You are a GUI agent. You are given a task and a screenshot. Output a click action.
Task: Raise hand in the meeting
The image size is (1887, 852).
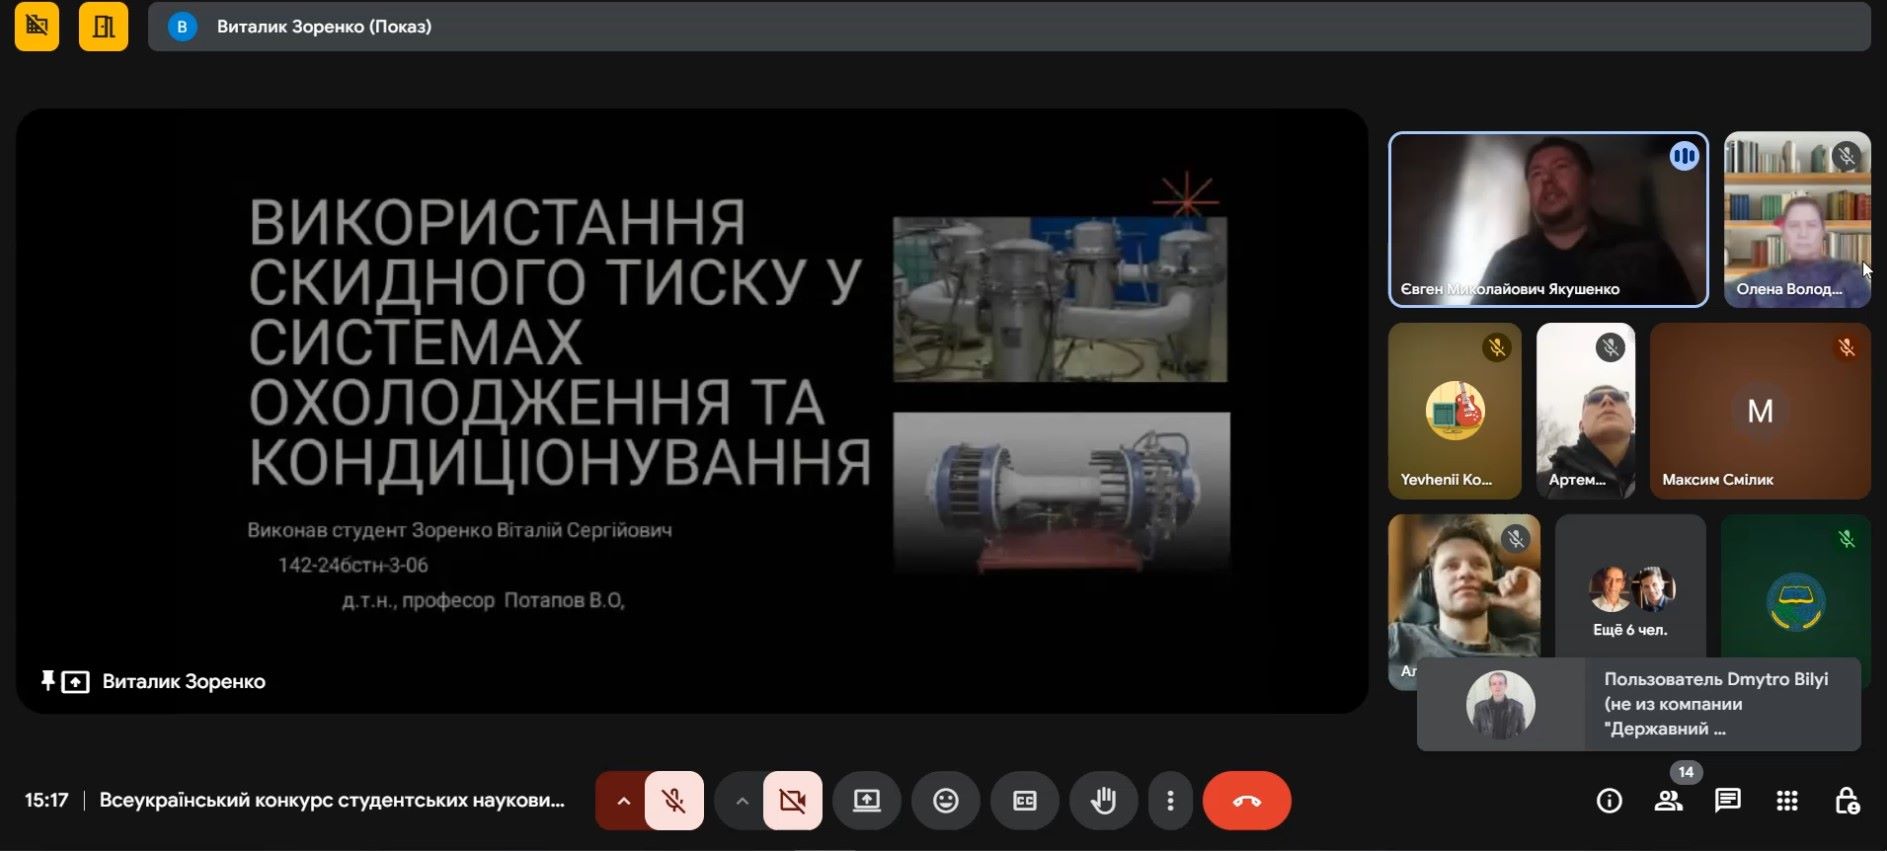(x=1103, y=801)
